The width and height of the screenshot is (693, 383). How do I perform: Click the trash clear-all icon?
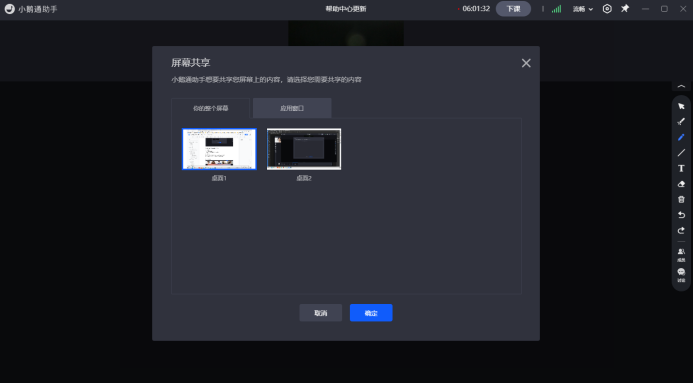click(x=681, y=199)
